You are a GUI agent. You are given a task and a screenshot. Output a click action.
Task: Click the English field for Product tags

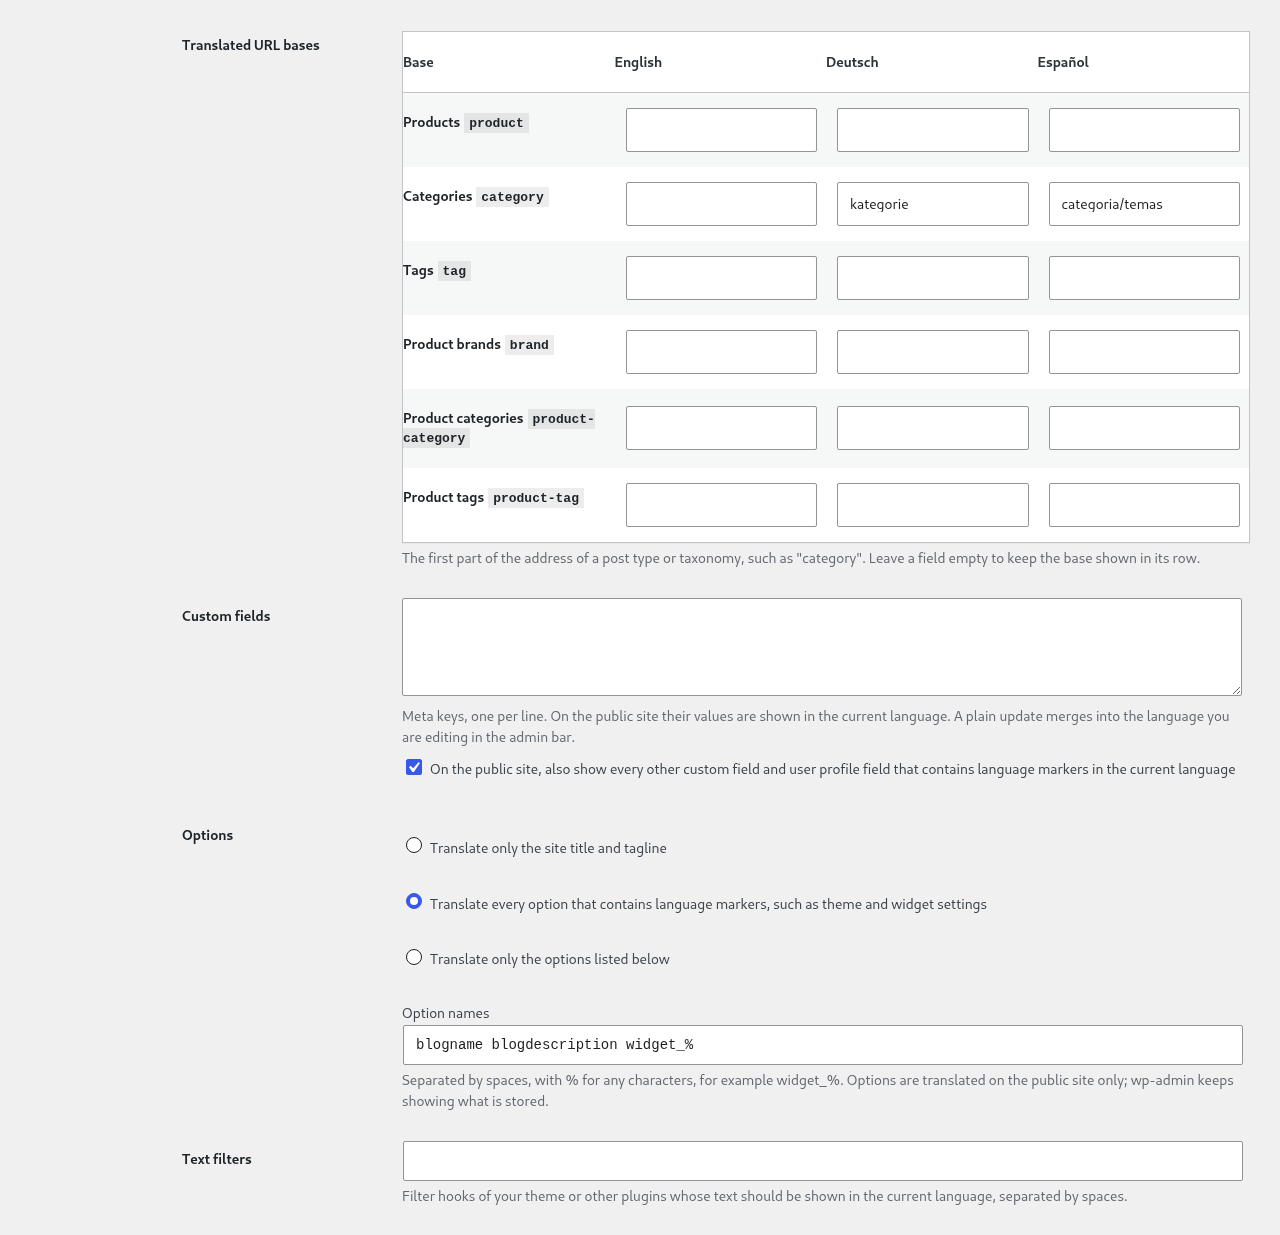click(721, 505)
